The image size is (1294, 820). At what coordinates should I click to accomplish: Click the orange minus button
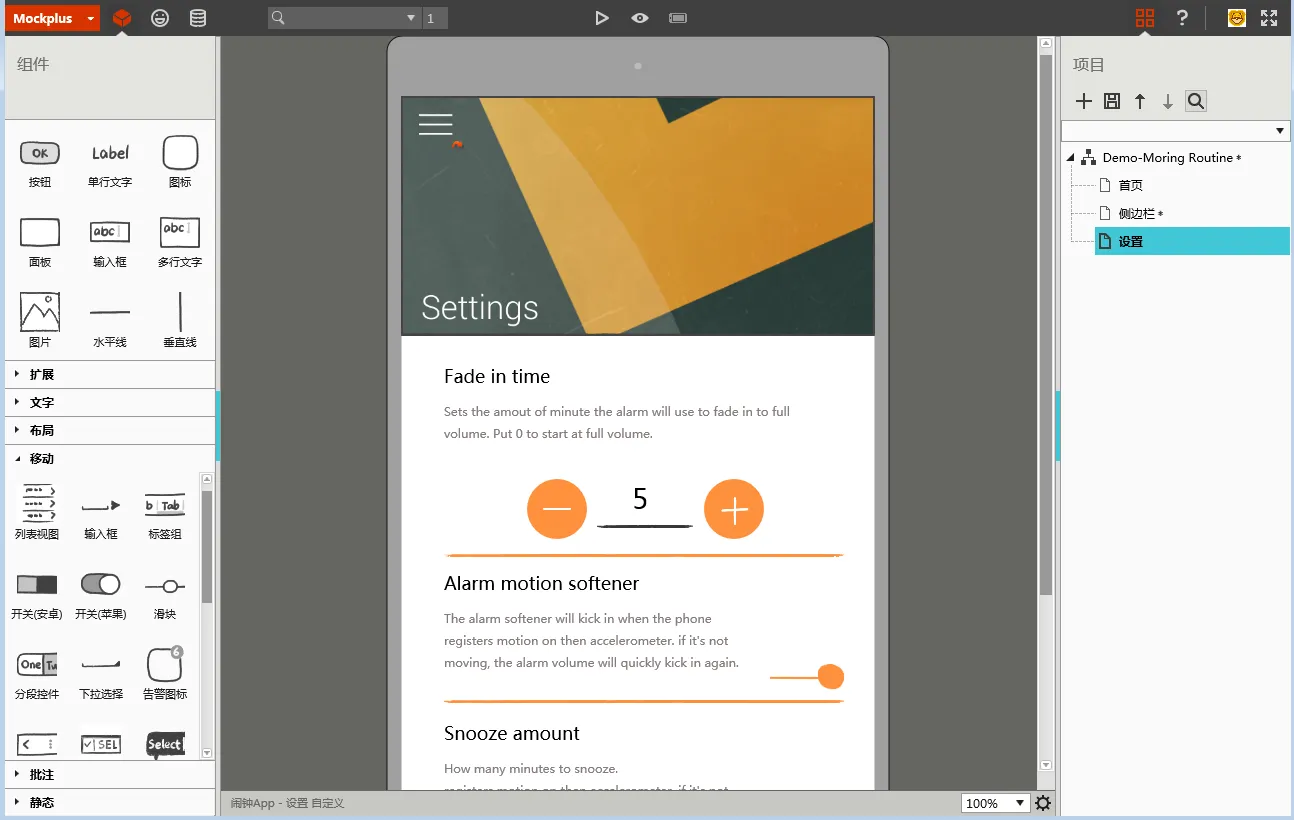pos(557,509)
